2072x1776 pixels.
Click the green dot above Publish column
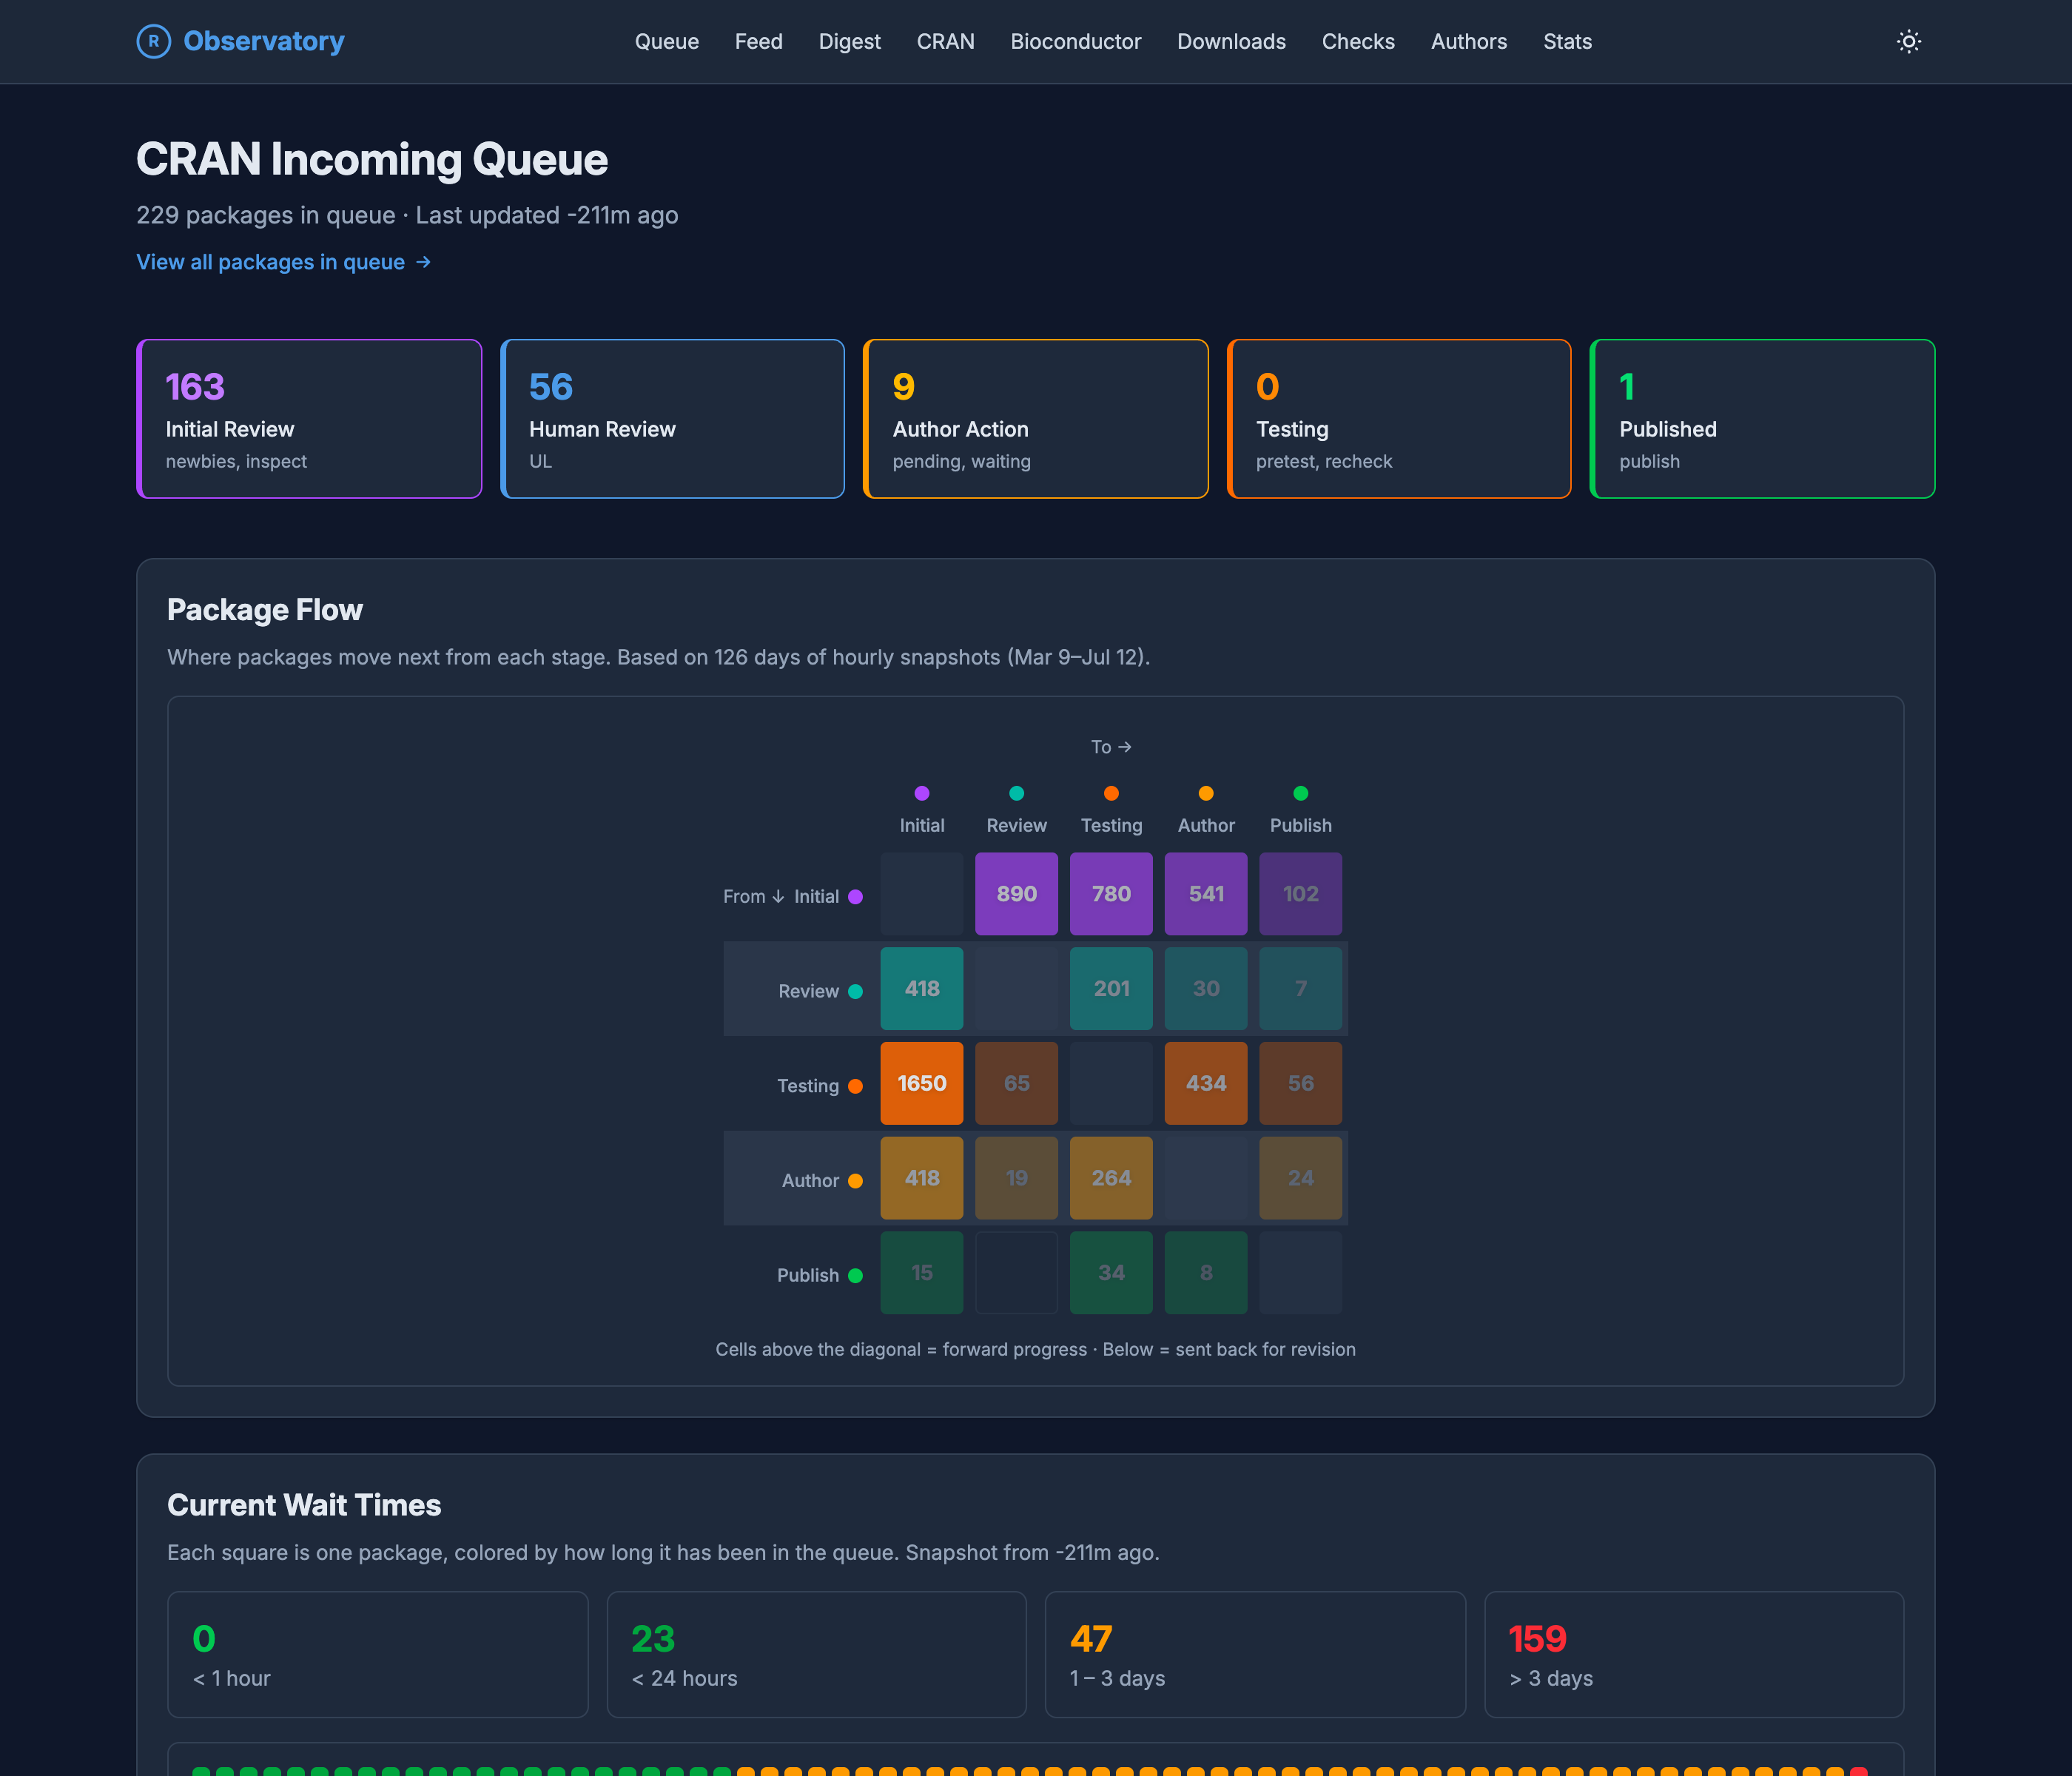click(x=1300, y=793)
